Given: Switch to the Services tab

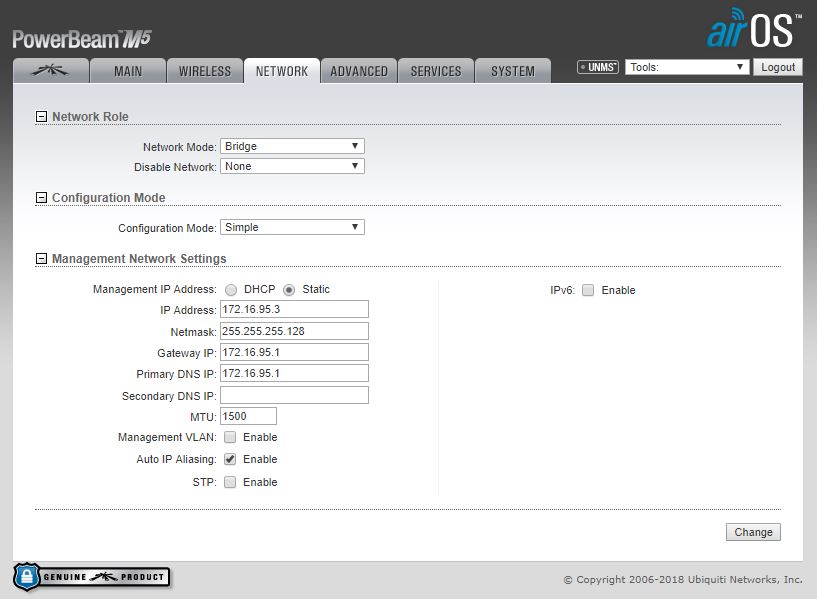Looking at the screenshot, I should (436, 71).
